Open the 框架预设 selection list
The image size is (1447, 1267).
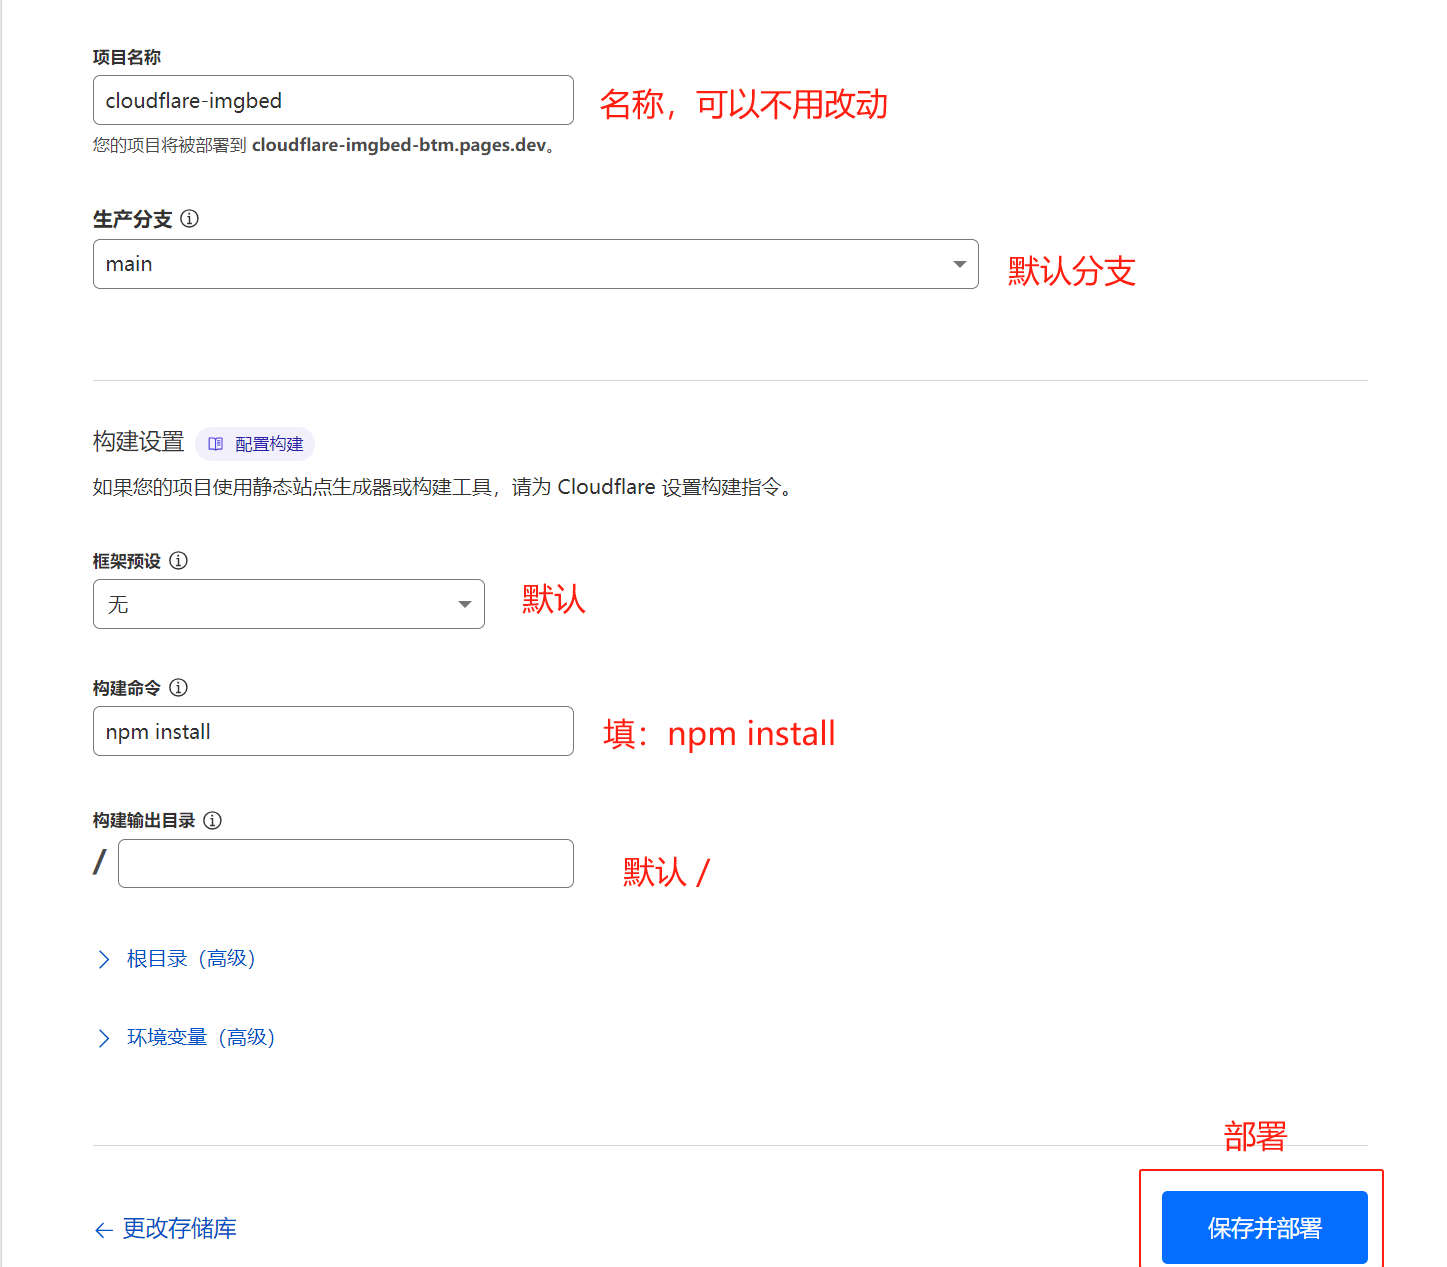(288, 604)
